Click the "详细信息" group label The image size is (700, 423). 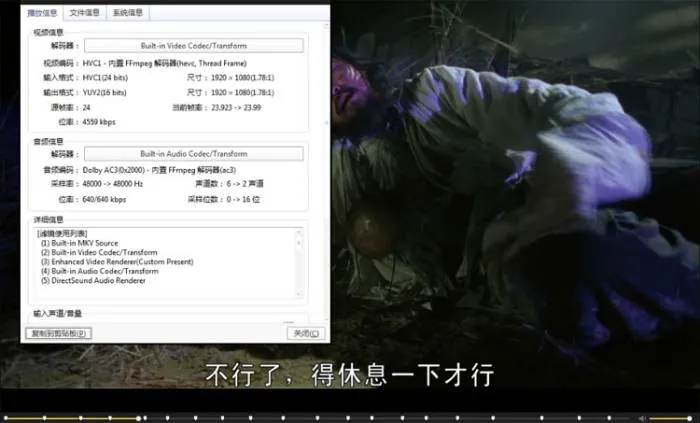coord(49,220)
